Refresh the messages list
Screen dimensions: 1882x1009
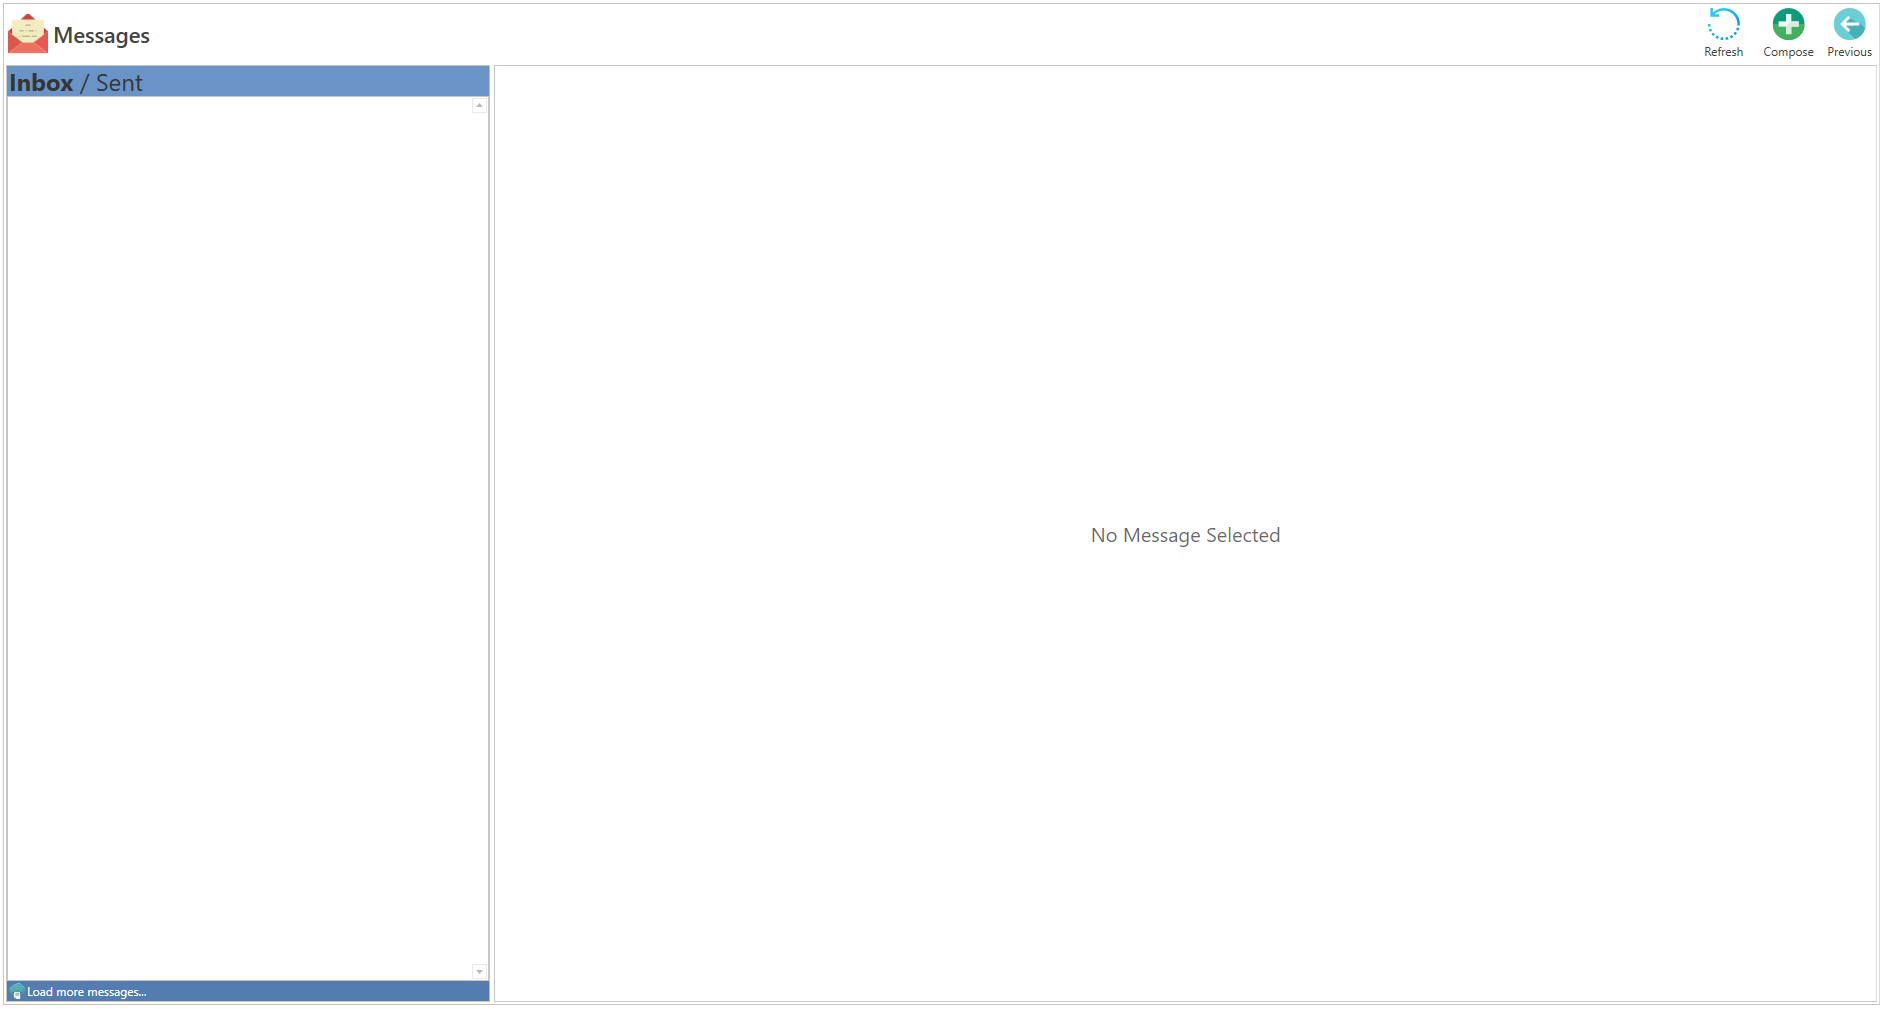point(1723,33)
